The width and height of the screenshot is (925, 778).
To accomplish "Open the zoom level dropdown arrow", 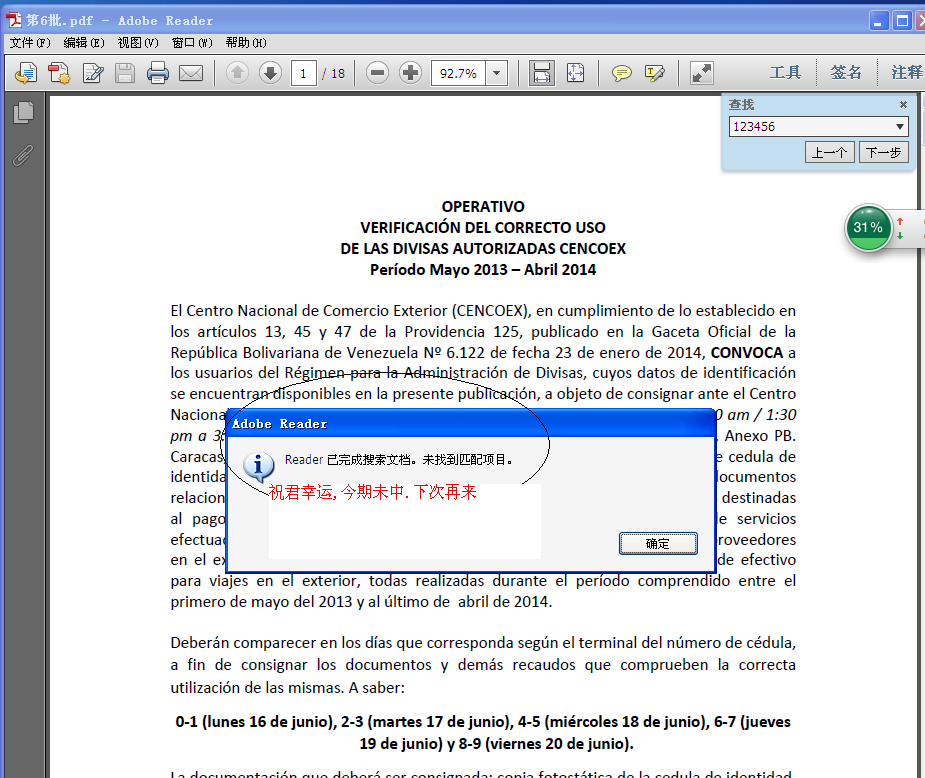I will tap(497, 74).
